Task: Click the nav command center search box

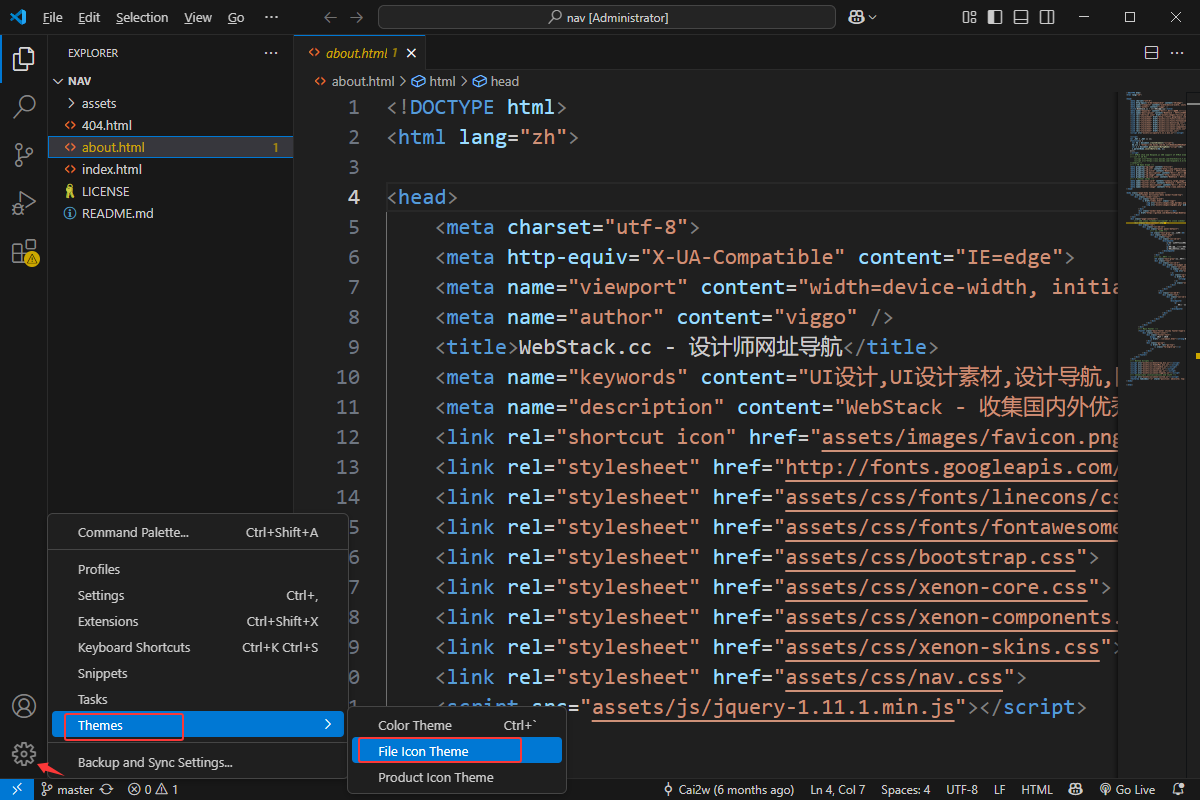Action: click(x=607, y=17)
